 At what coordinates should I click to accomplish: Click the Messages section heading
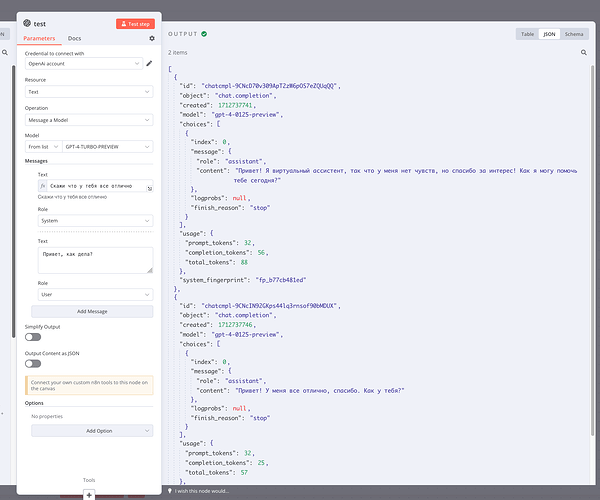36,161
